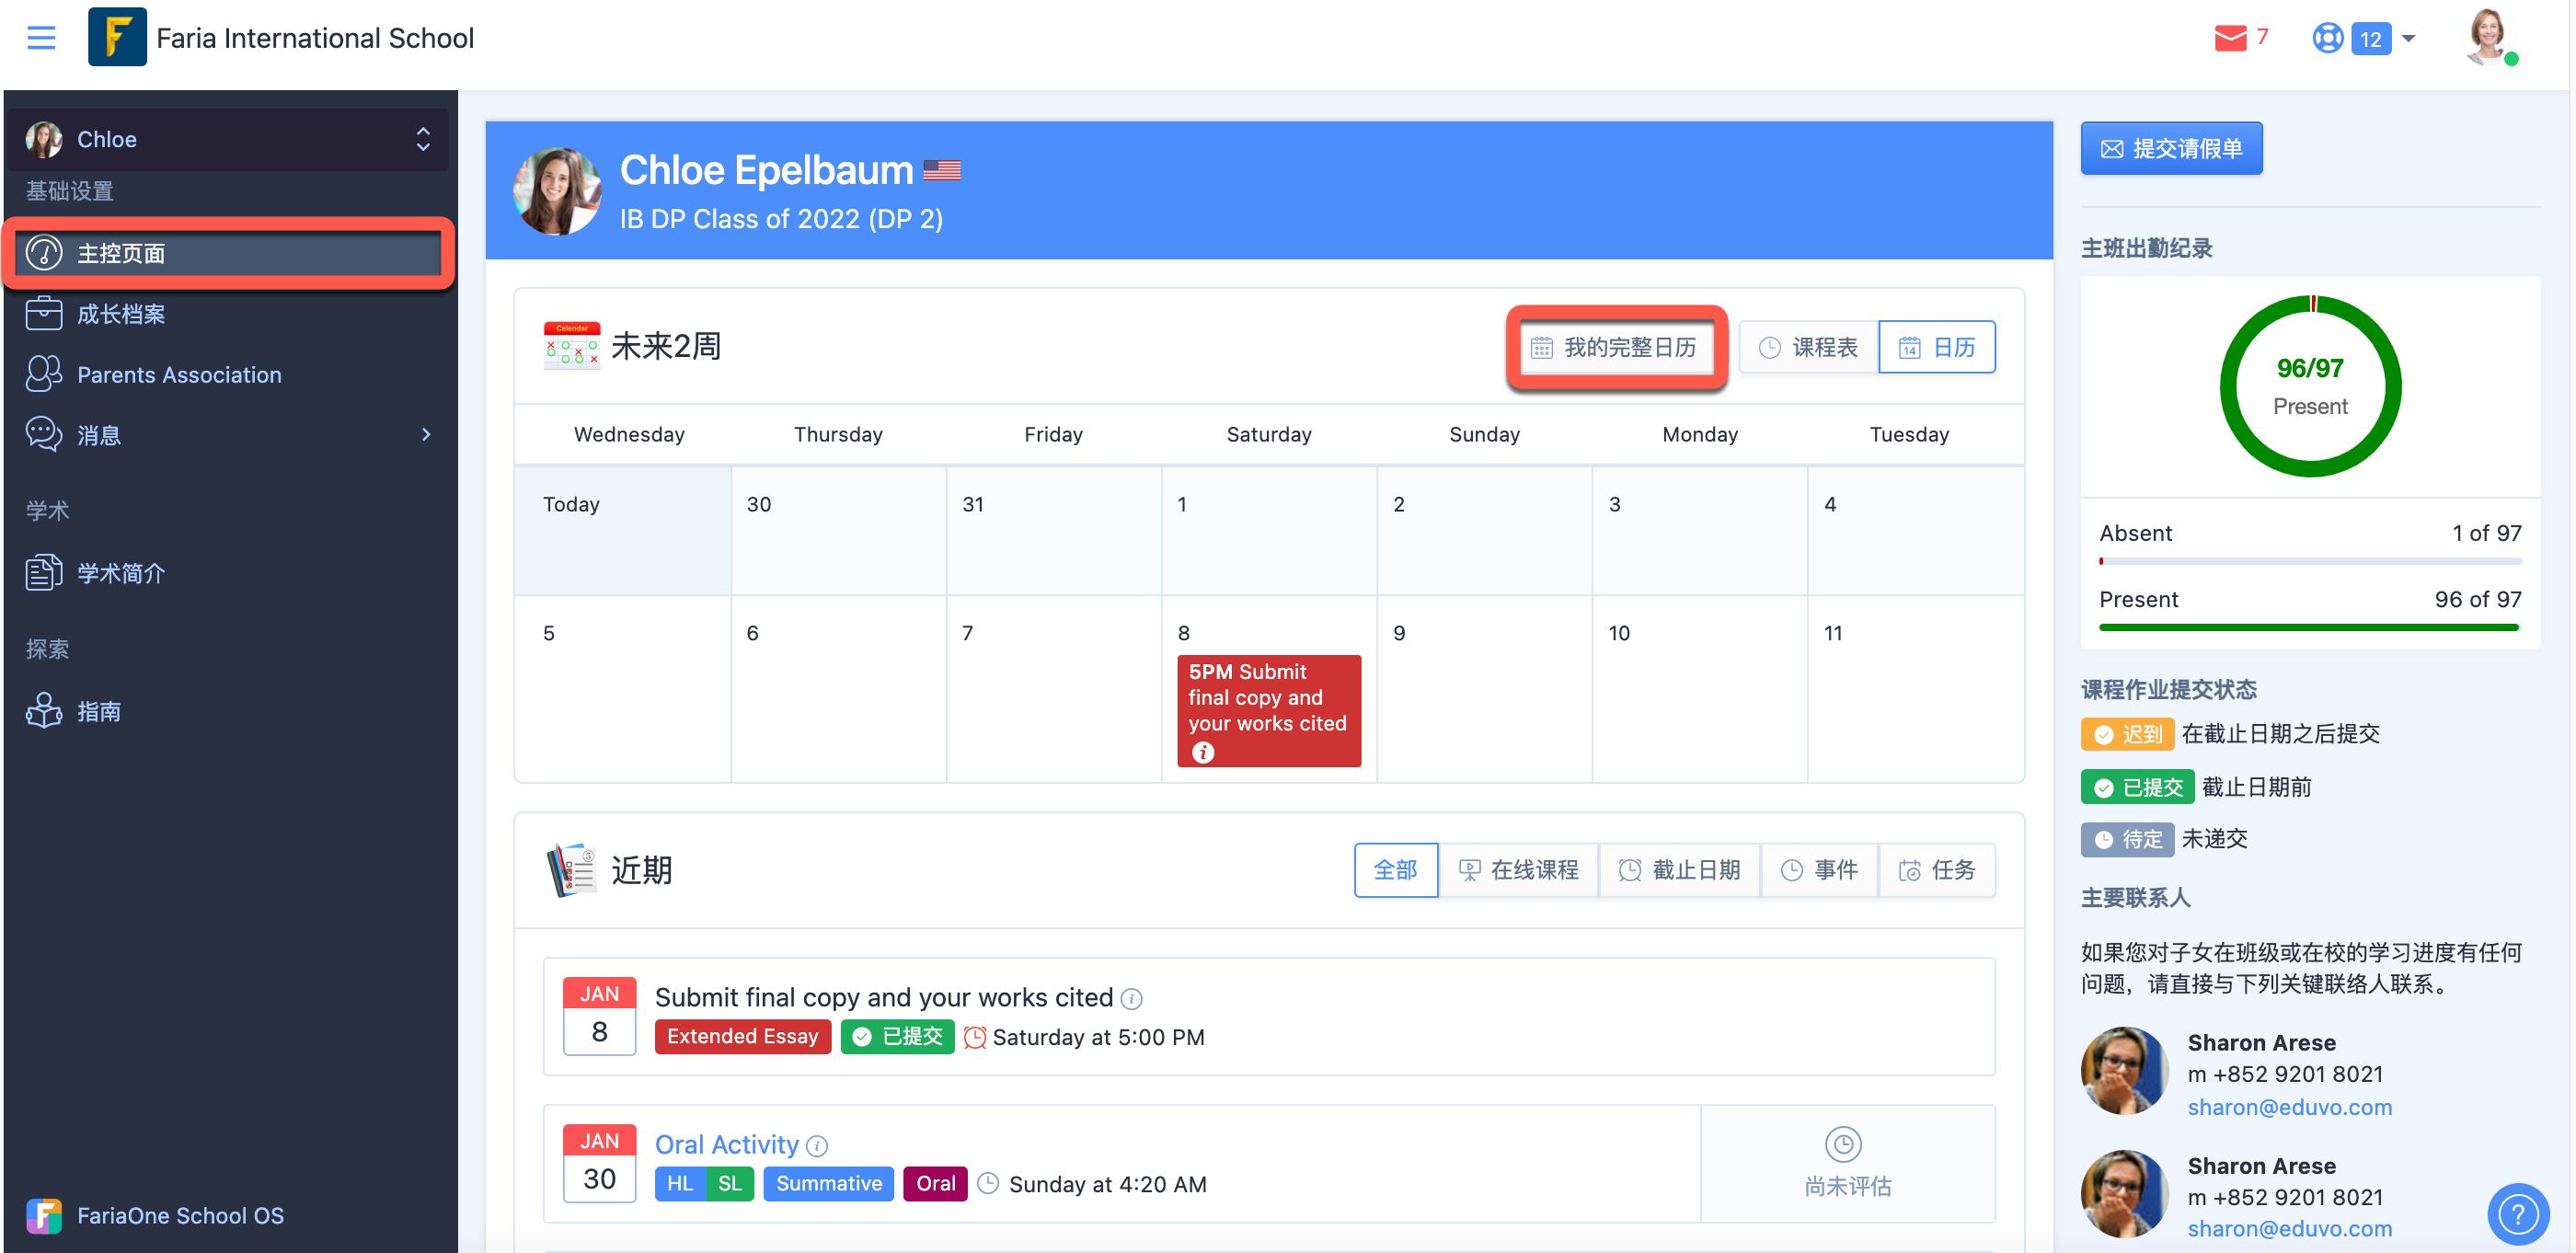Click the Extended Essay tag
The image size is (2576, 1253).
(742, 1036)
